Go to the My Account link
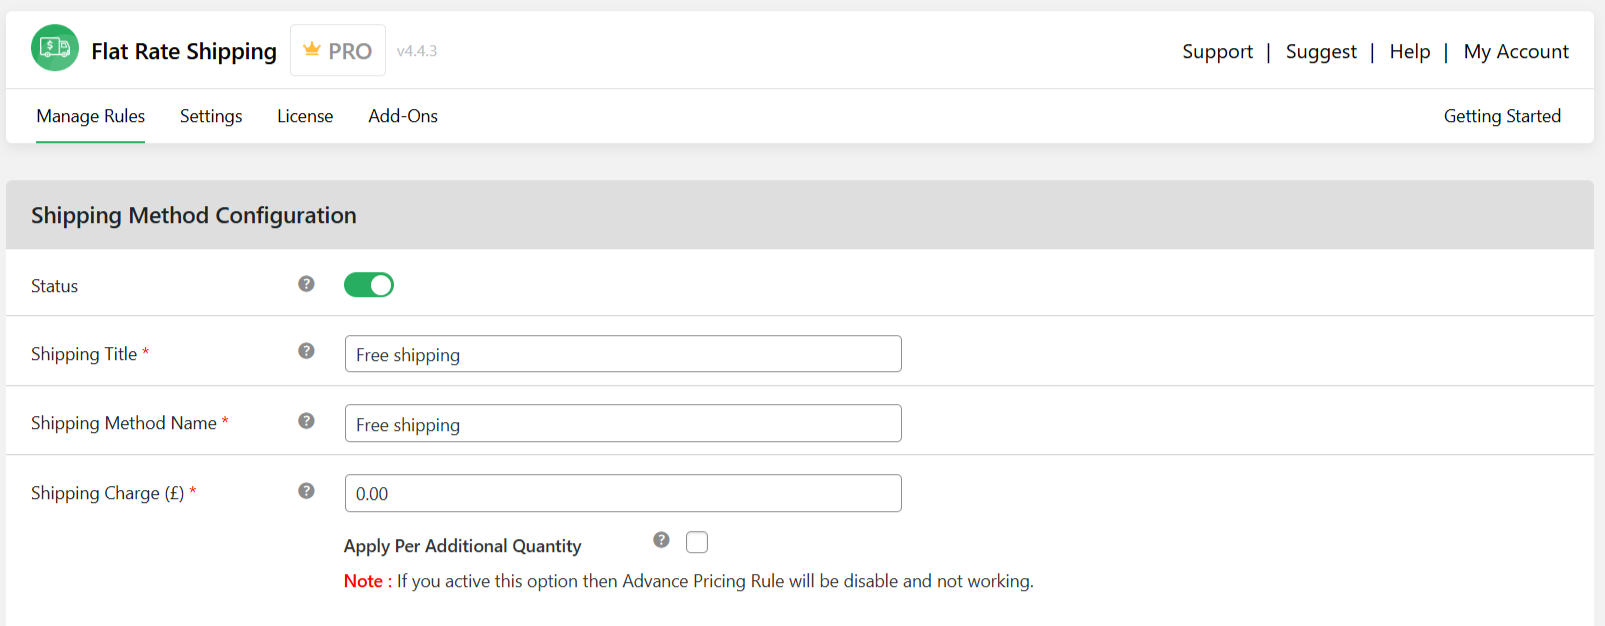 click(x=1516, y=52)
